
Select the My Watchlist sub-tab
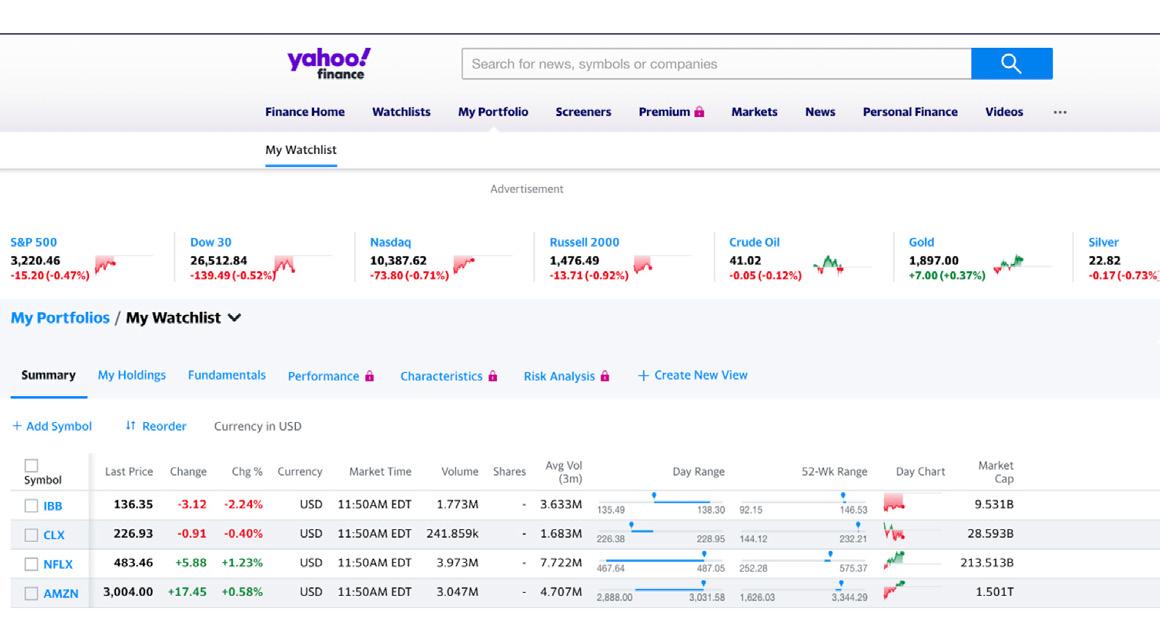coord(300,149)
